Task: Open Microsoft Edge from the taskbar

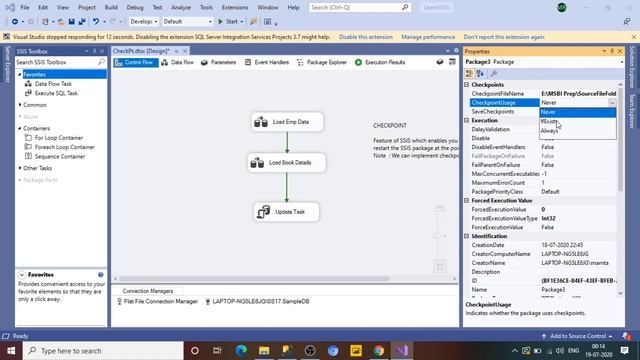Action: pyautogui.click(x=241, y=351)
